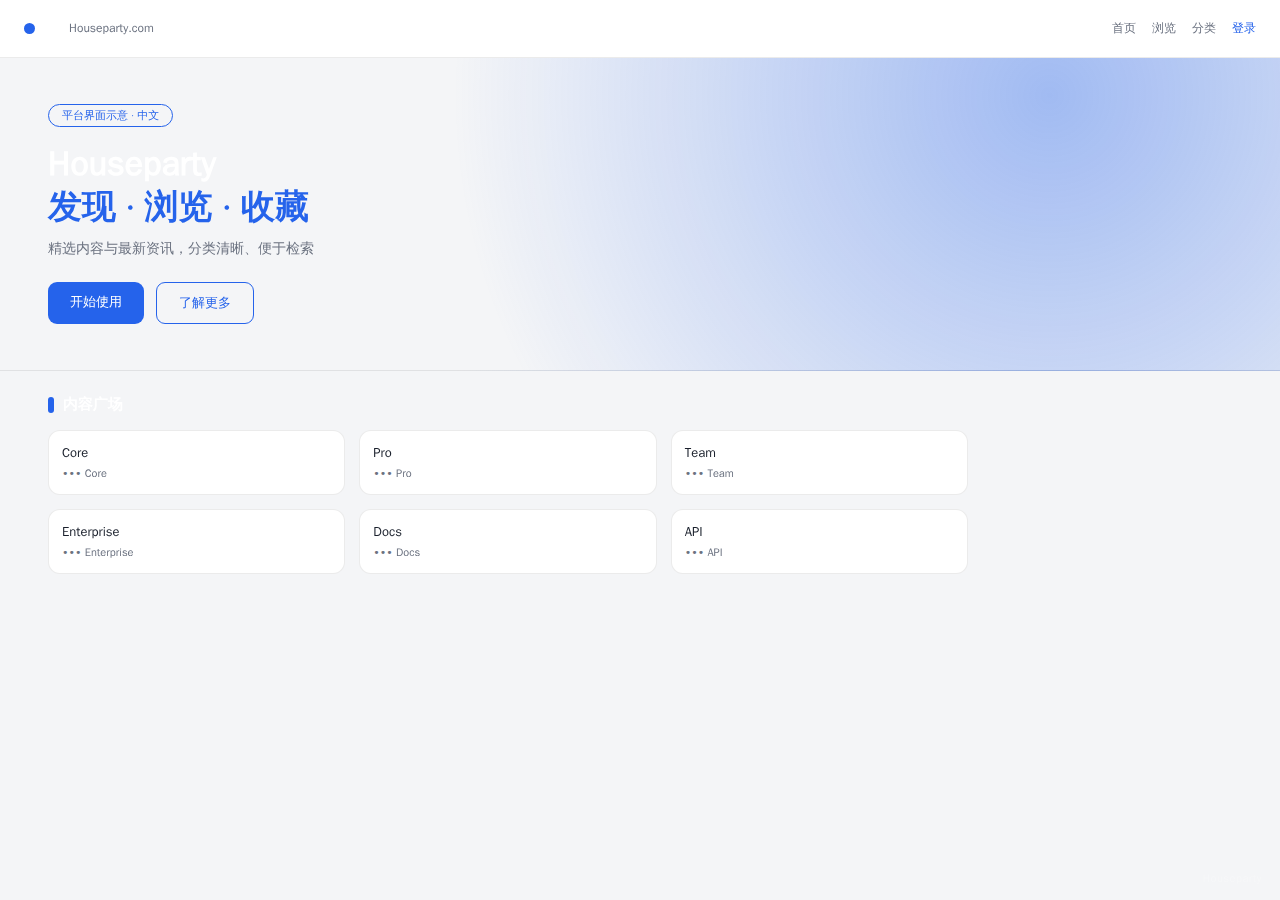Open the Docs card title
The width and height of the screenshot is (1280, 900).
[x=387, y=532]
